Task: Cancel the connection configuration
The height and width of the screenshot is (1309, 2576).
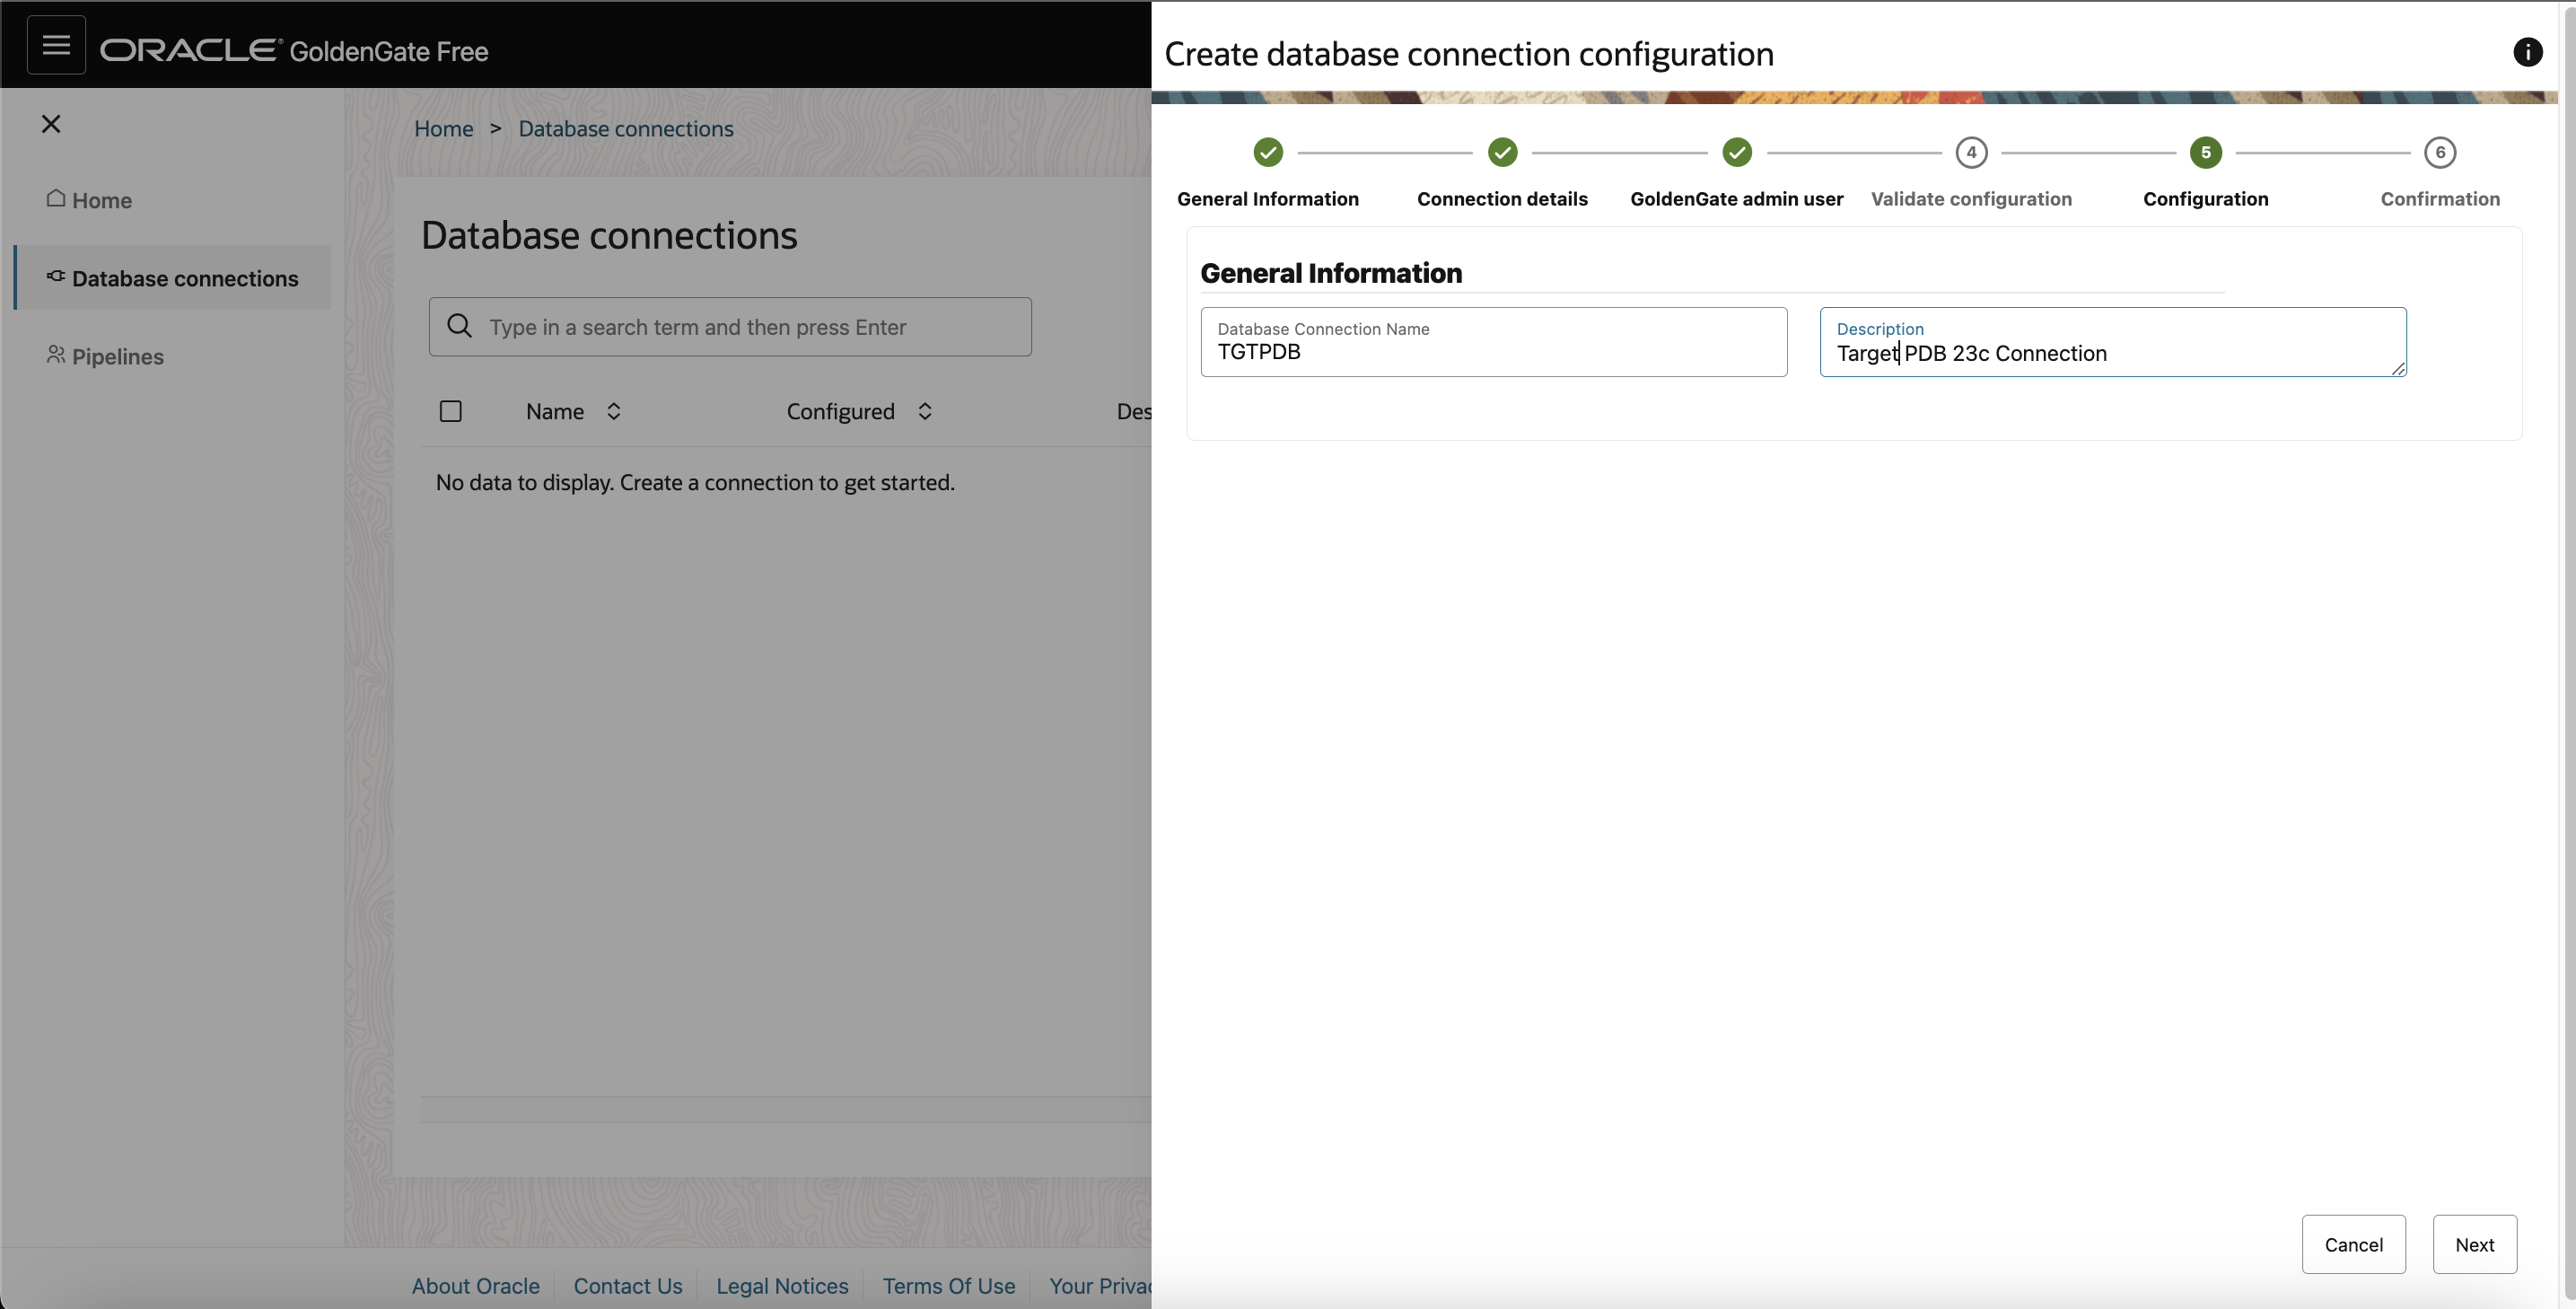Action: (2354, 1244)
